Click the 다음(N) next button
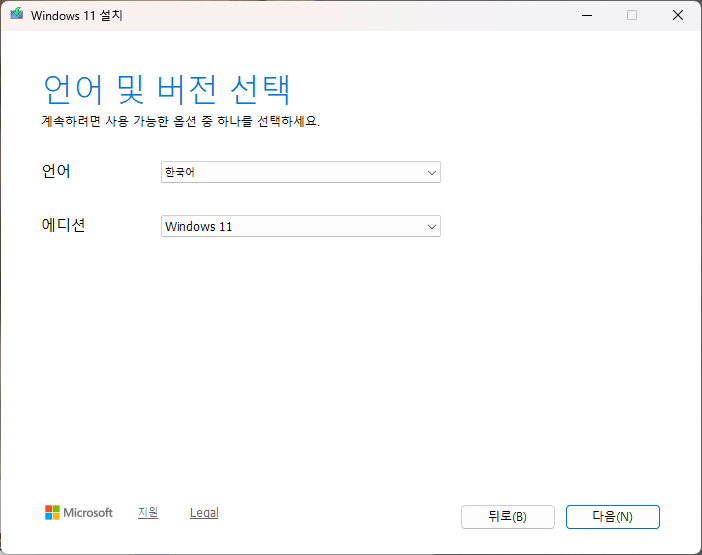The image size is (702, 555). (x=612, y=517)
